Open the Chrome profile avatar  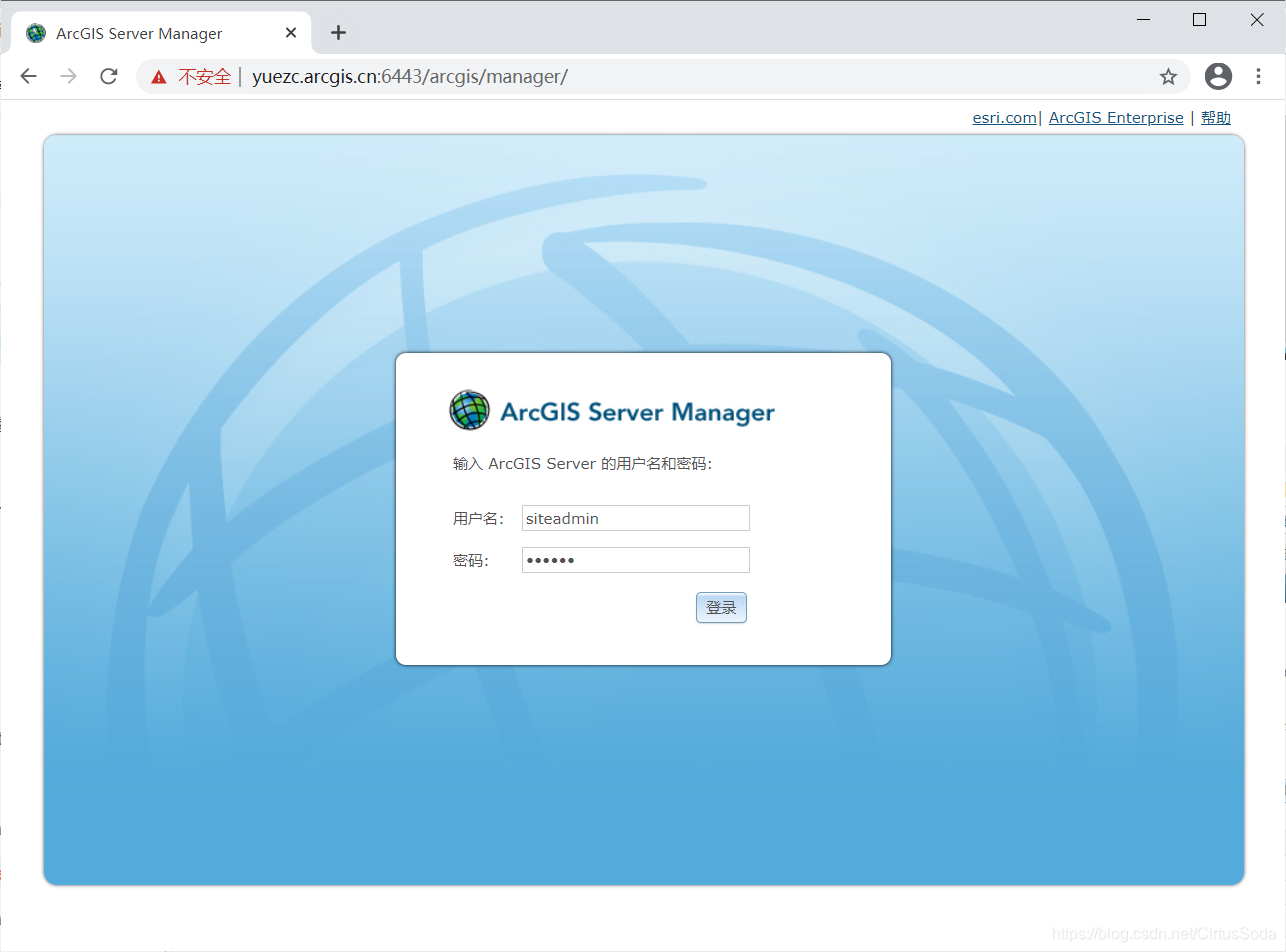pyautogui.click(x=1218, y=76)
